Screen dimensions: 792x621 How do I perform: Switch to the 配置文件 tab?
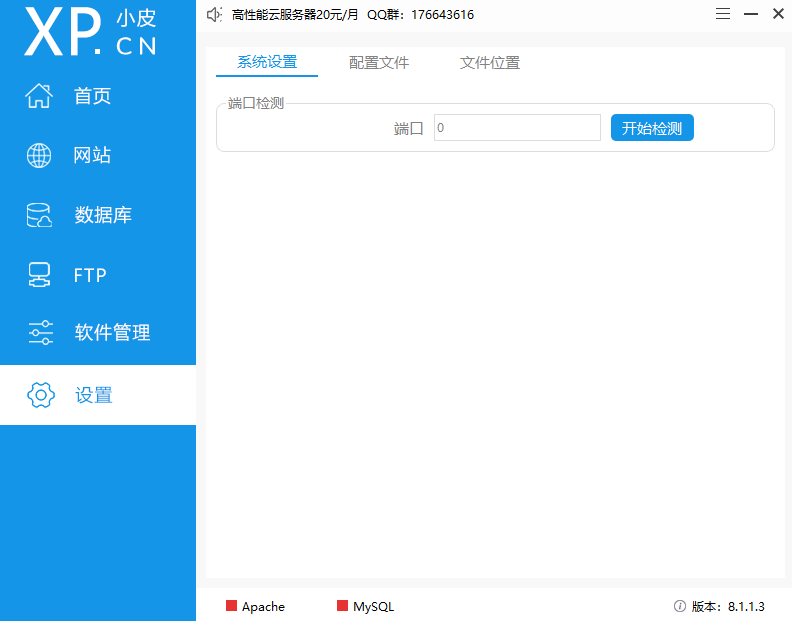point(379,62)
